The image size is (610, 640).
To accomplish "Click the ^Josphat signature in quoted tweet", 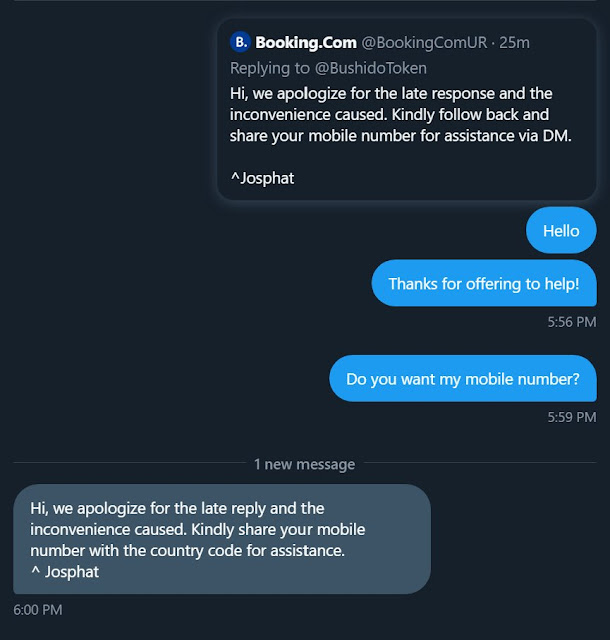I will pyautogui.click(x=262, y=179).
